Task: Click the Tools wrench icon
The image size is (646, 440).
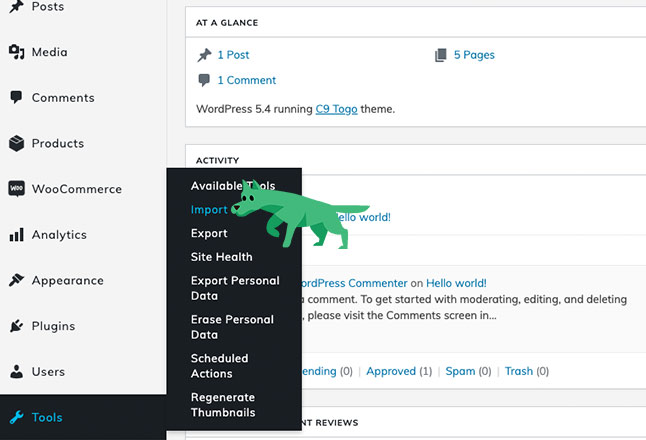Action: [x=16, y=417]
